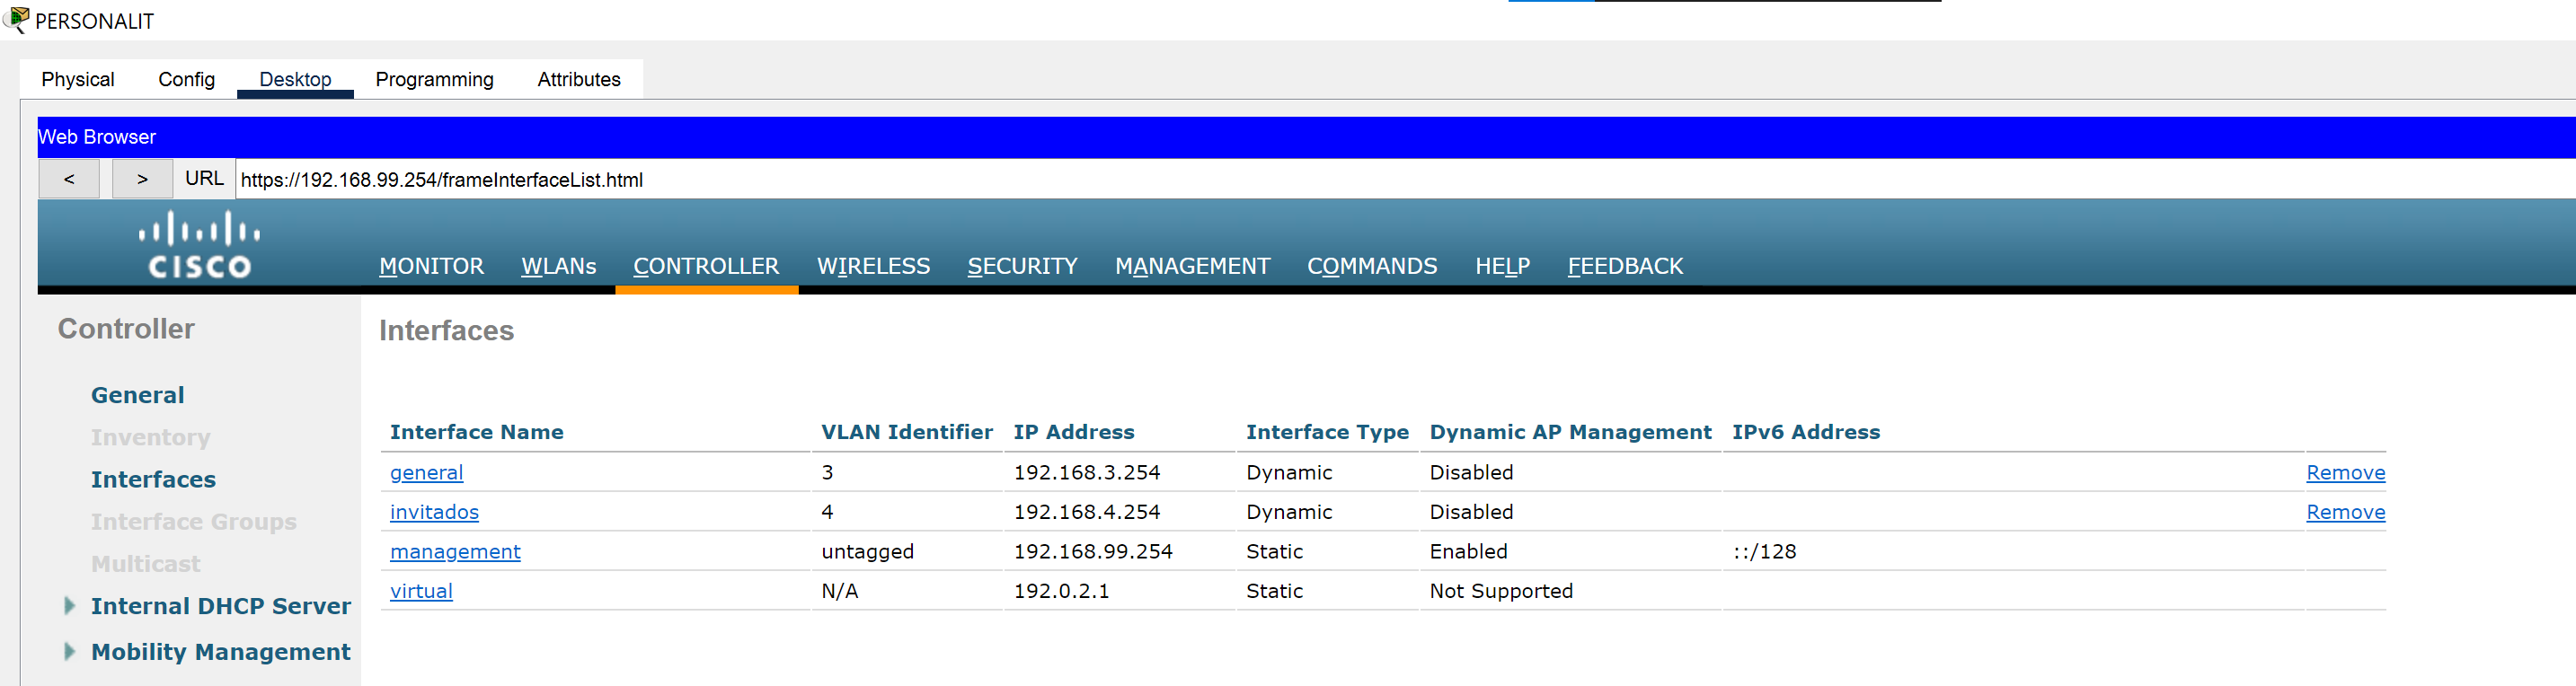This screenshot has width=2576, height=686.
Task: Switch to the Config tab
Action: coord(187,79)
